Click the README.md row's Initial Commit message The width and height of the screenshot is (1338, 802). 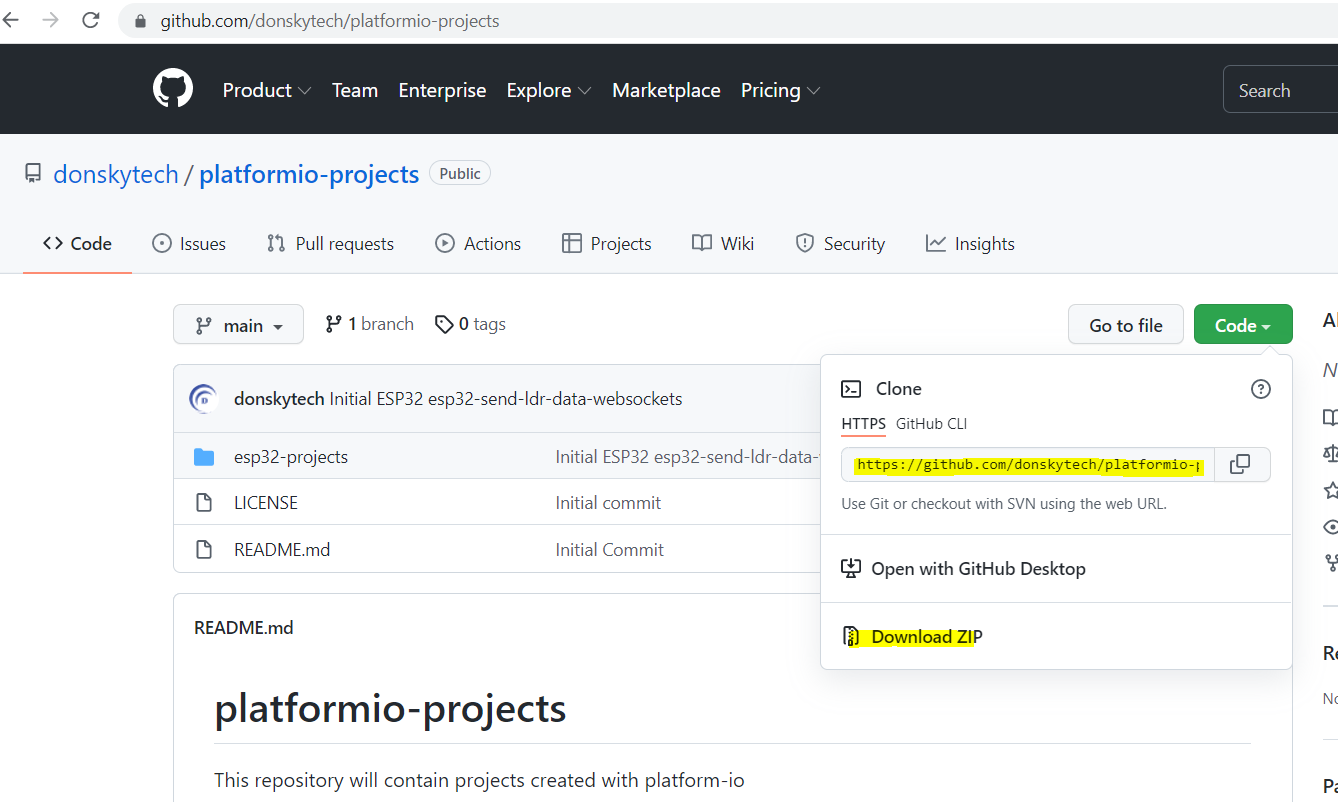pyautogui.click(x=609, y=549)
